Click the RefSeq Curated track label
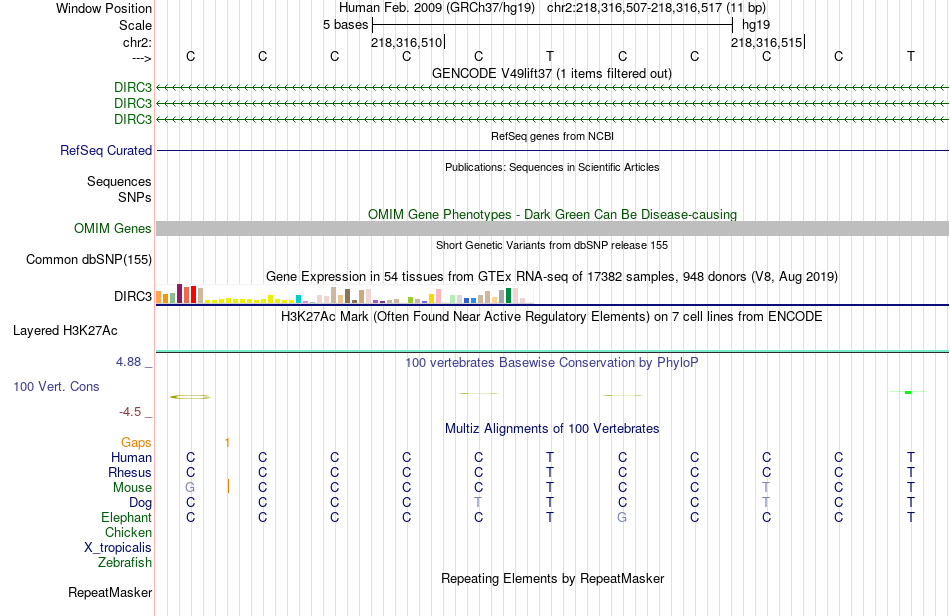Screen dimensions: 950x616 [x=105, y=150]
